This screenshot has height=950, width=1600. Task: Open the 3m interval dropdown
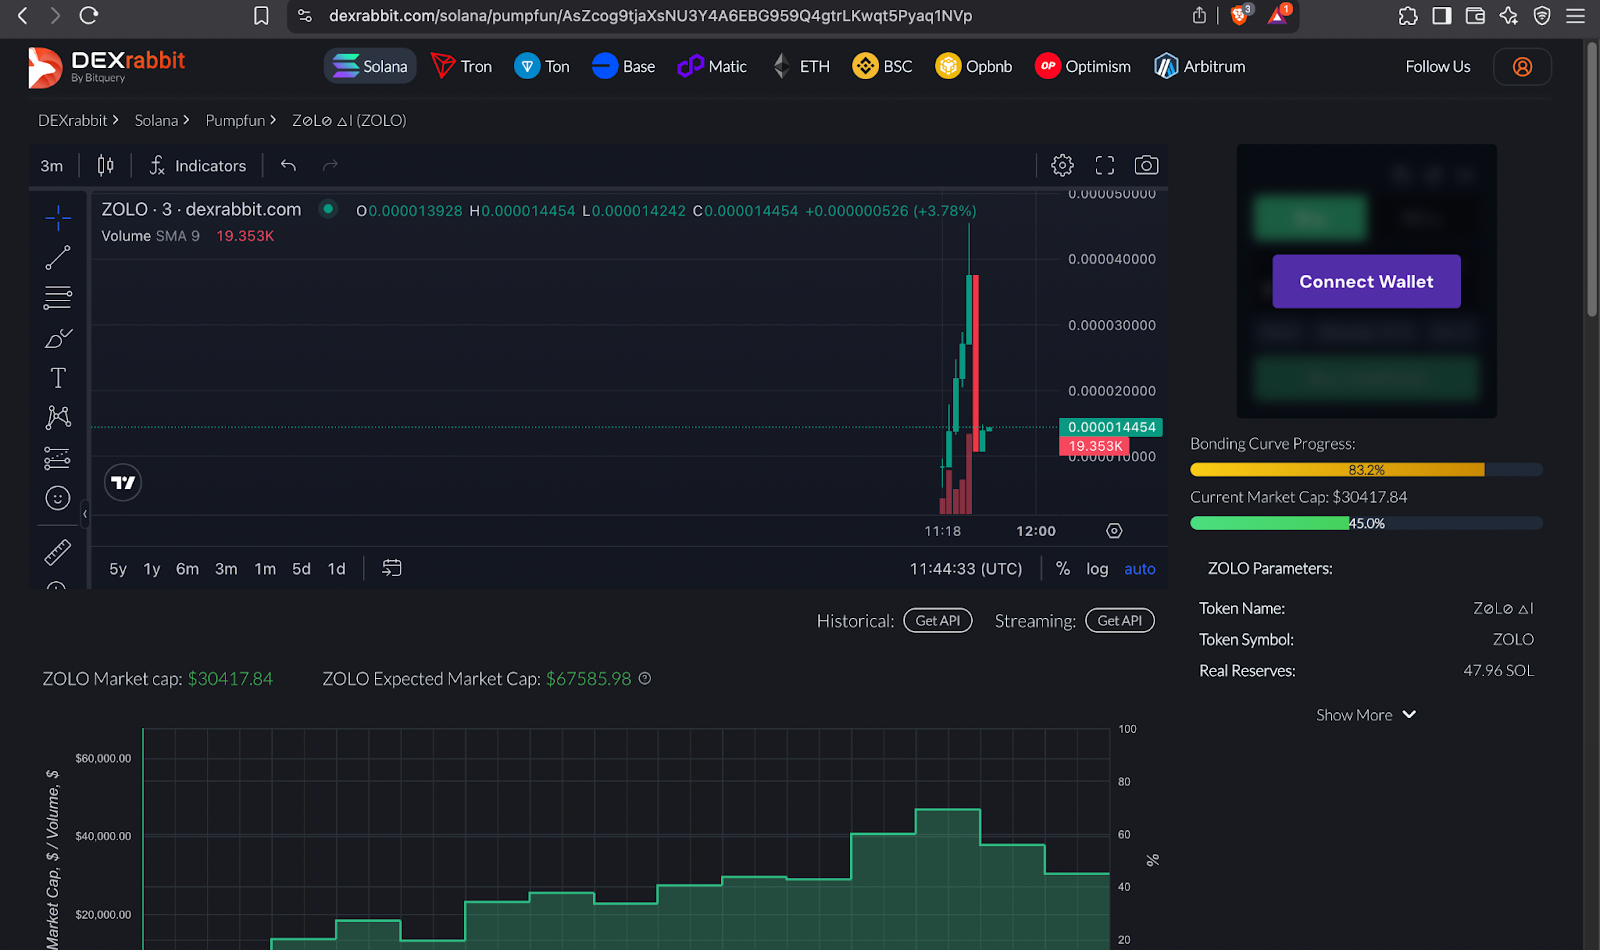52,166
